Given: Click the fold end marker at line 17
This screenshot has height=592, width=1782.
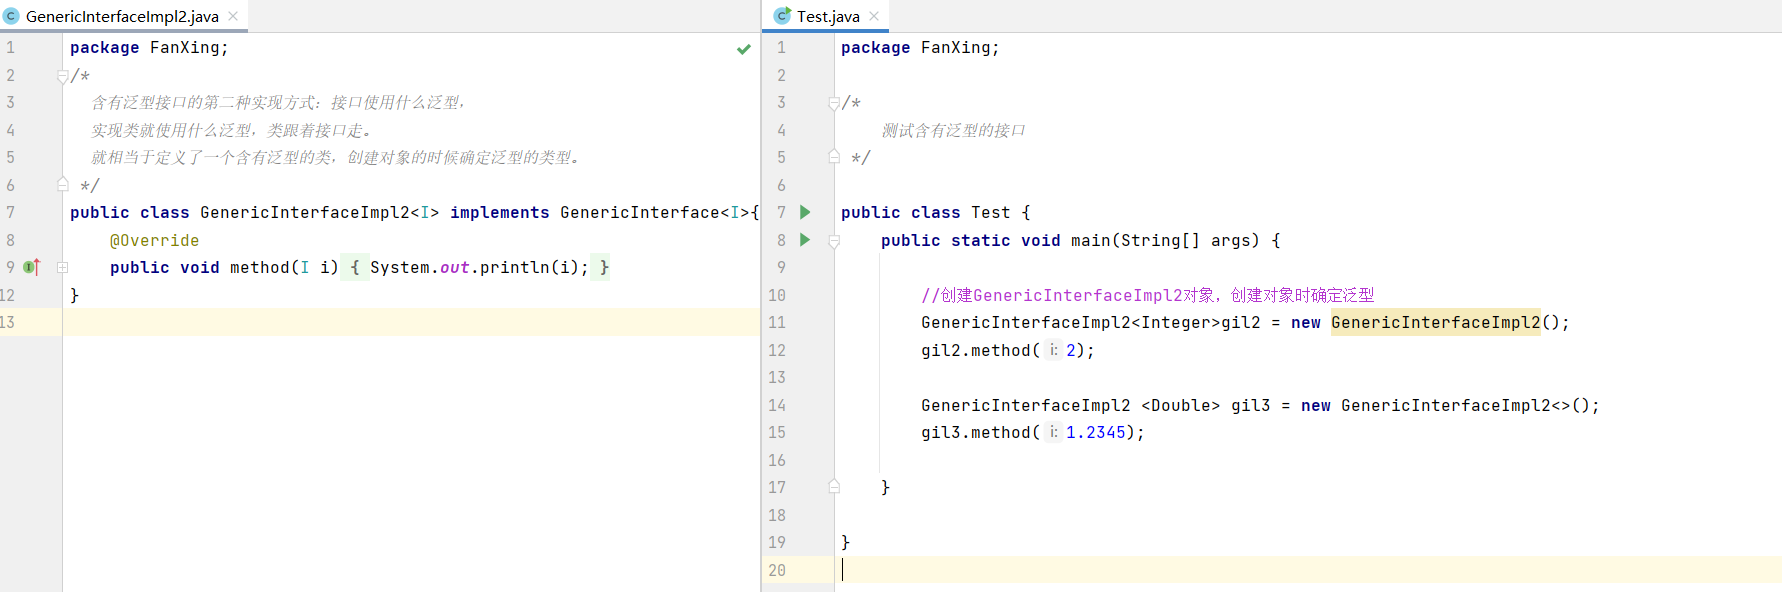Looking at the screenshot, I should [834, 487].
